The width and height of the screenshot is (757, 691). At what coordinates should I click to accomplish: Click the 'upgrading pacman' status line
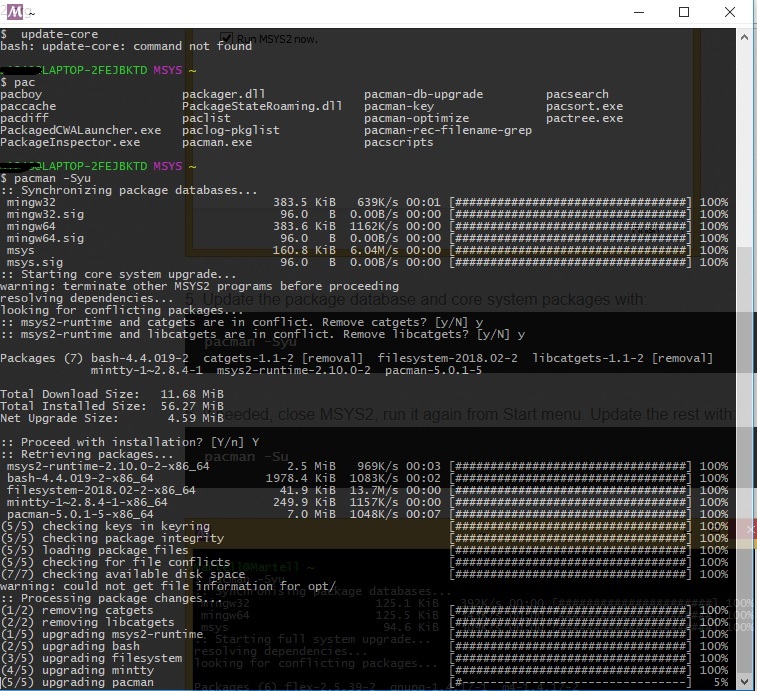point(92,683)
